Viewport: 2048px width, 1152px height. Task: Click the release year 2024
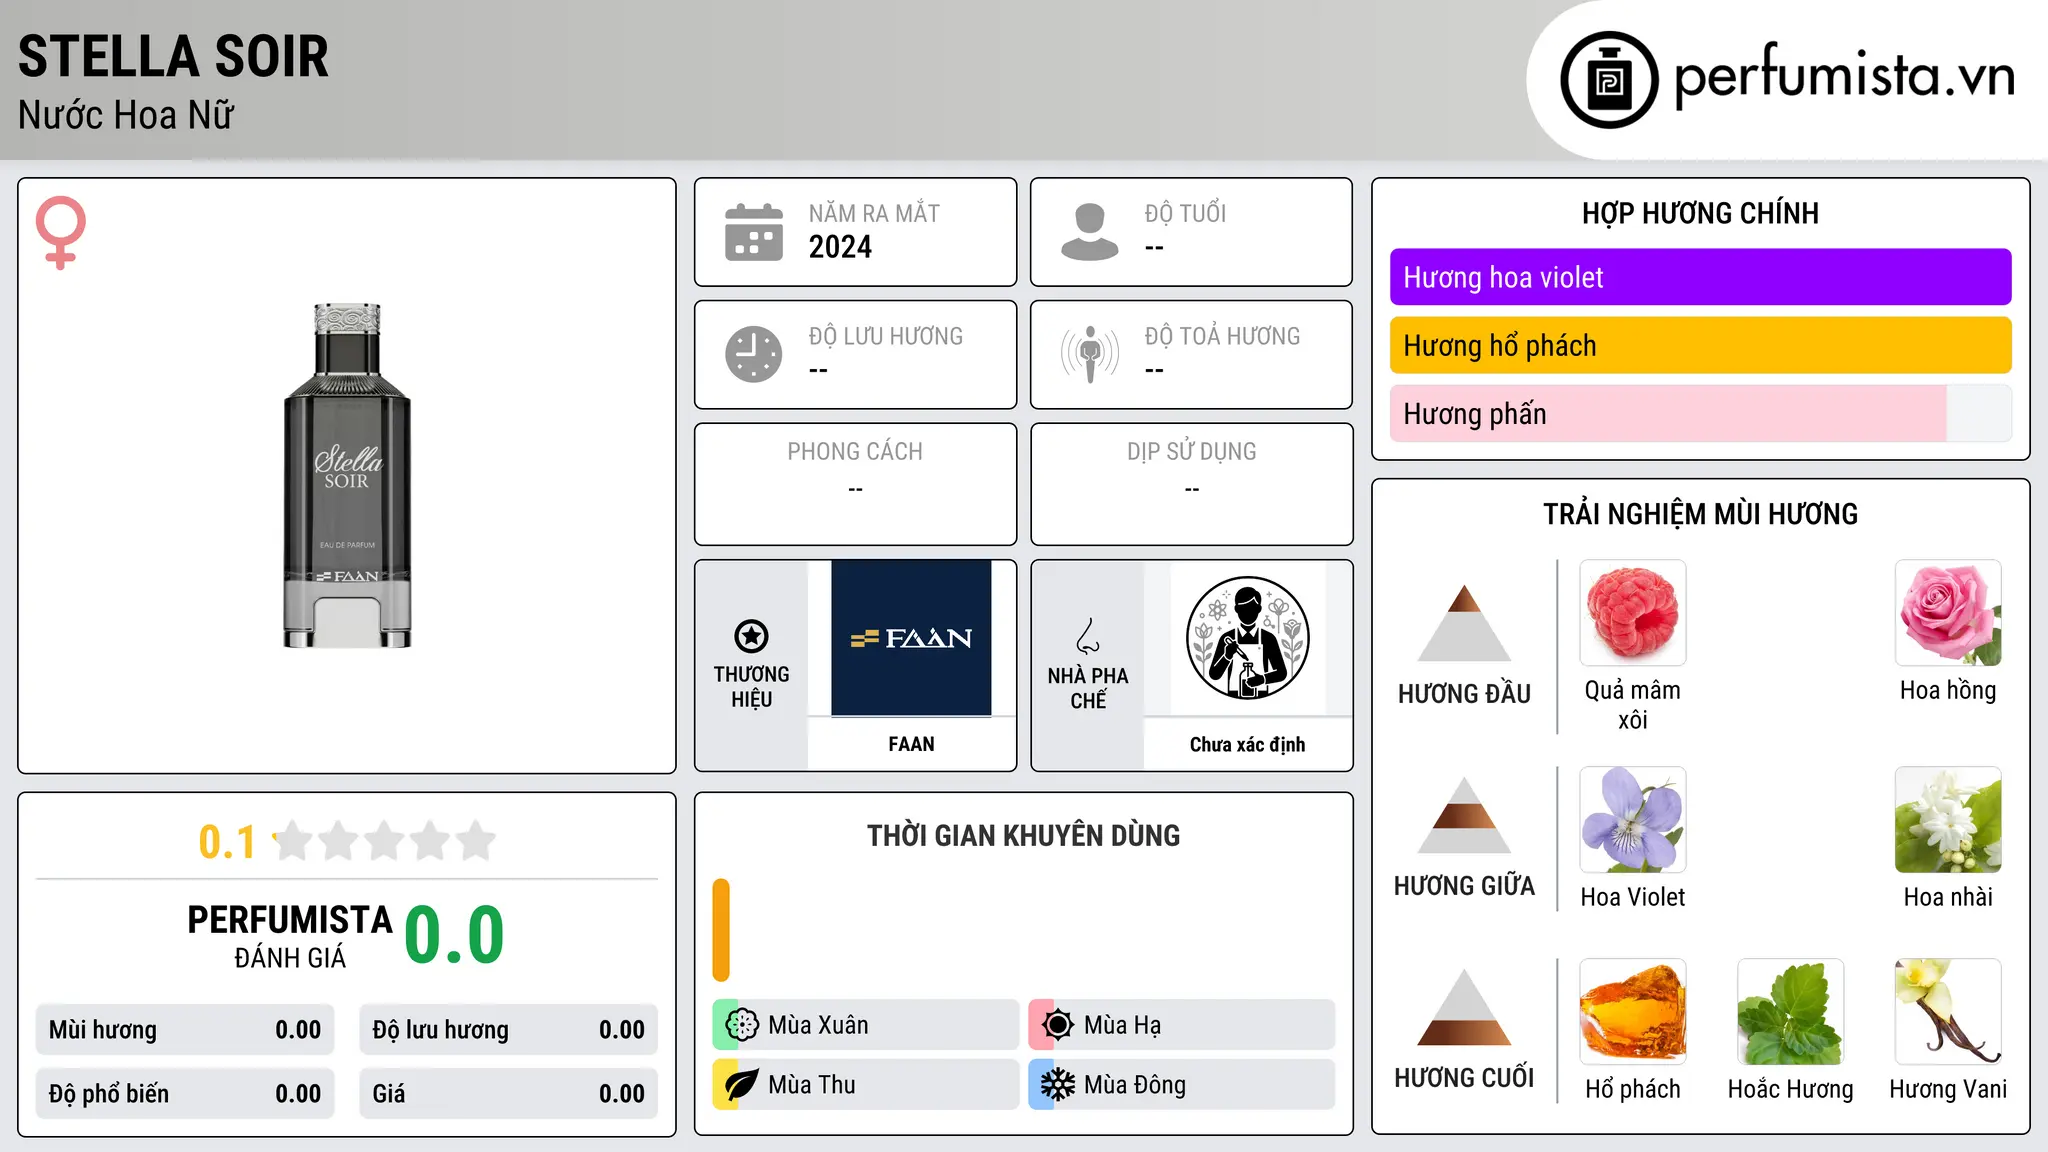click(x=840, y=247)
